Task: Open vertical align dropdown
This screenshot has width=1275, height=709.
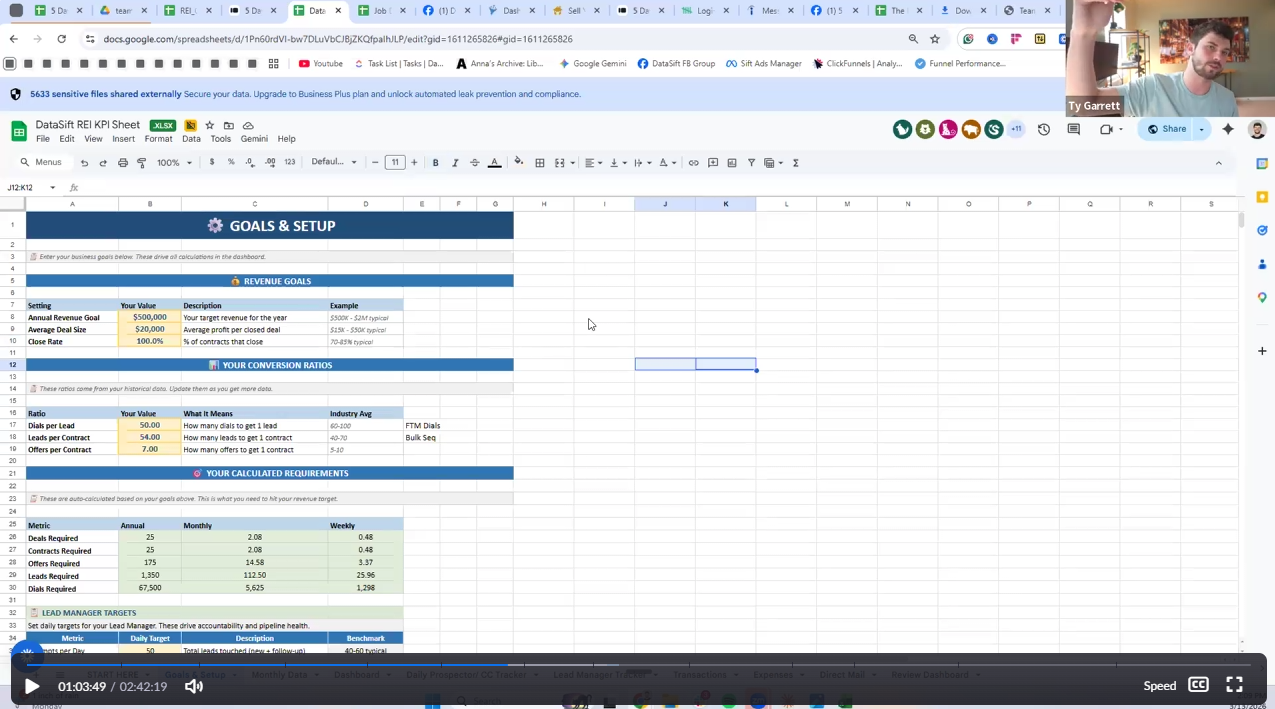Action: click(617, 163)
